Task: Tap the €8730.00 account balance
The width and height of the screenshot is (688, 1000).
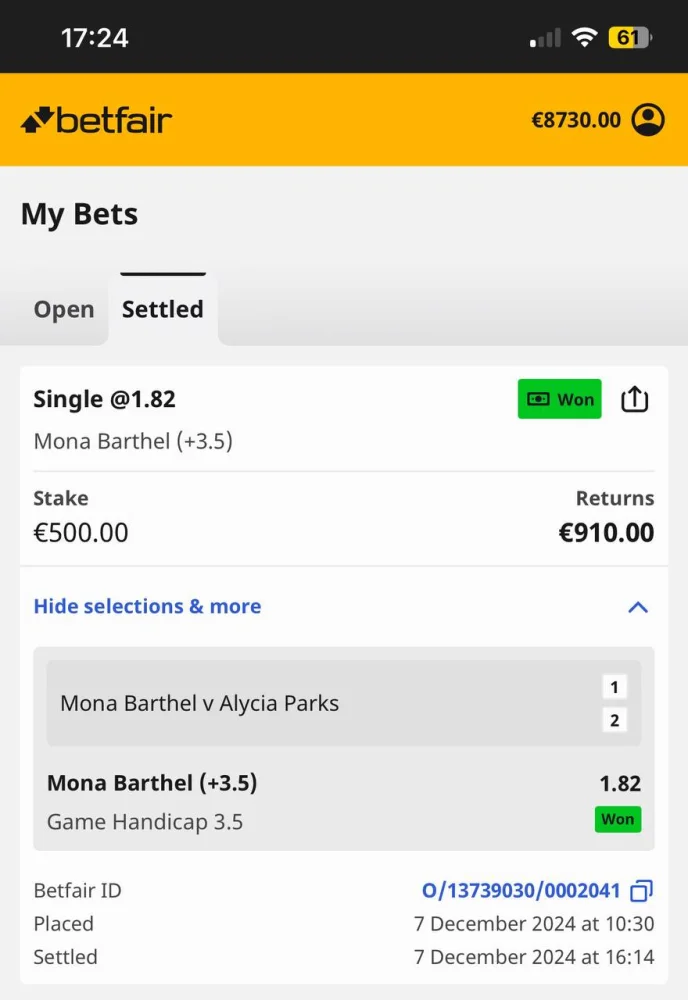Action: [x=576, y=120]
